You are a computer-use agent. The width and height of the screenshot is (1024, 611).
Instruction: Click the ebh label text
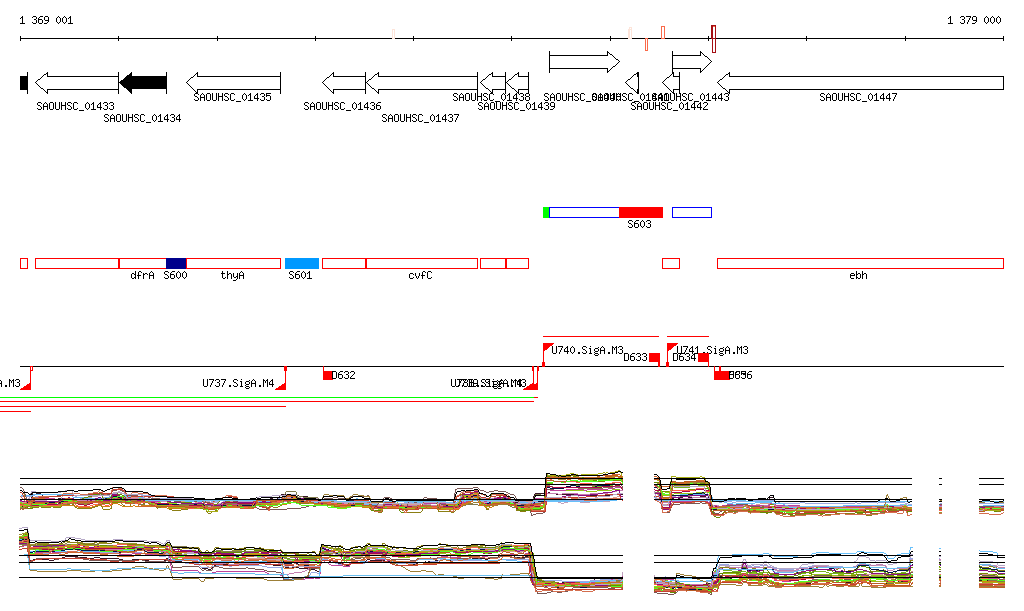[x=858, y=275]
